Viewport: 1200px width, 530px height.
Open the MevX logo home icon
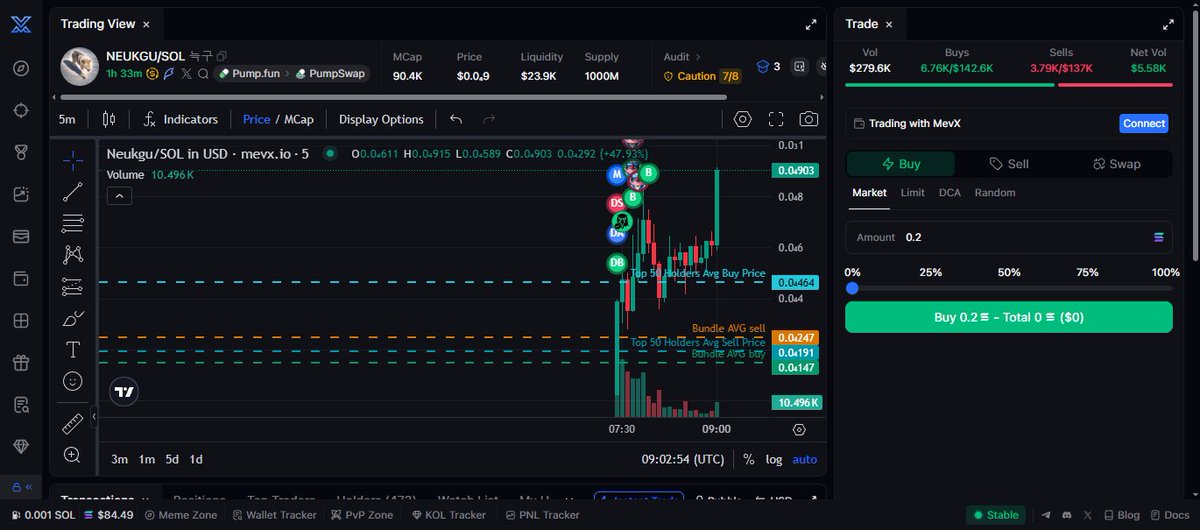[x=21, y=25]
